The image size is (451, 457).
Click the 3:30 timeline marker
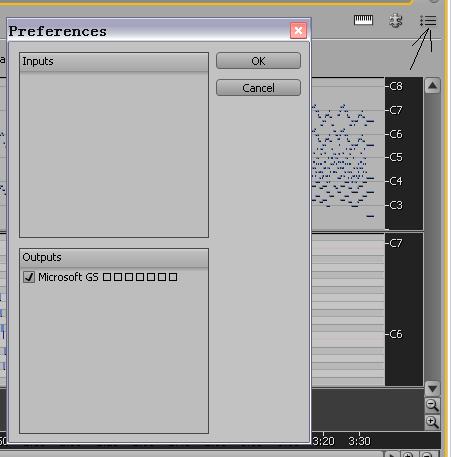pyautogui.click(x=359, y=441)
